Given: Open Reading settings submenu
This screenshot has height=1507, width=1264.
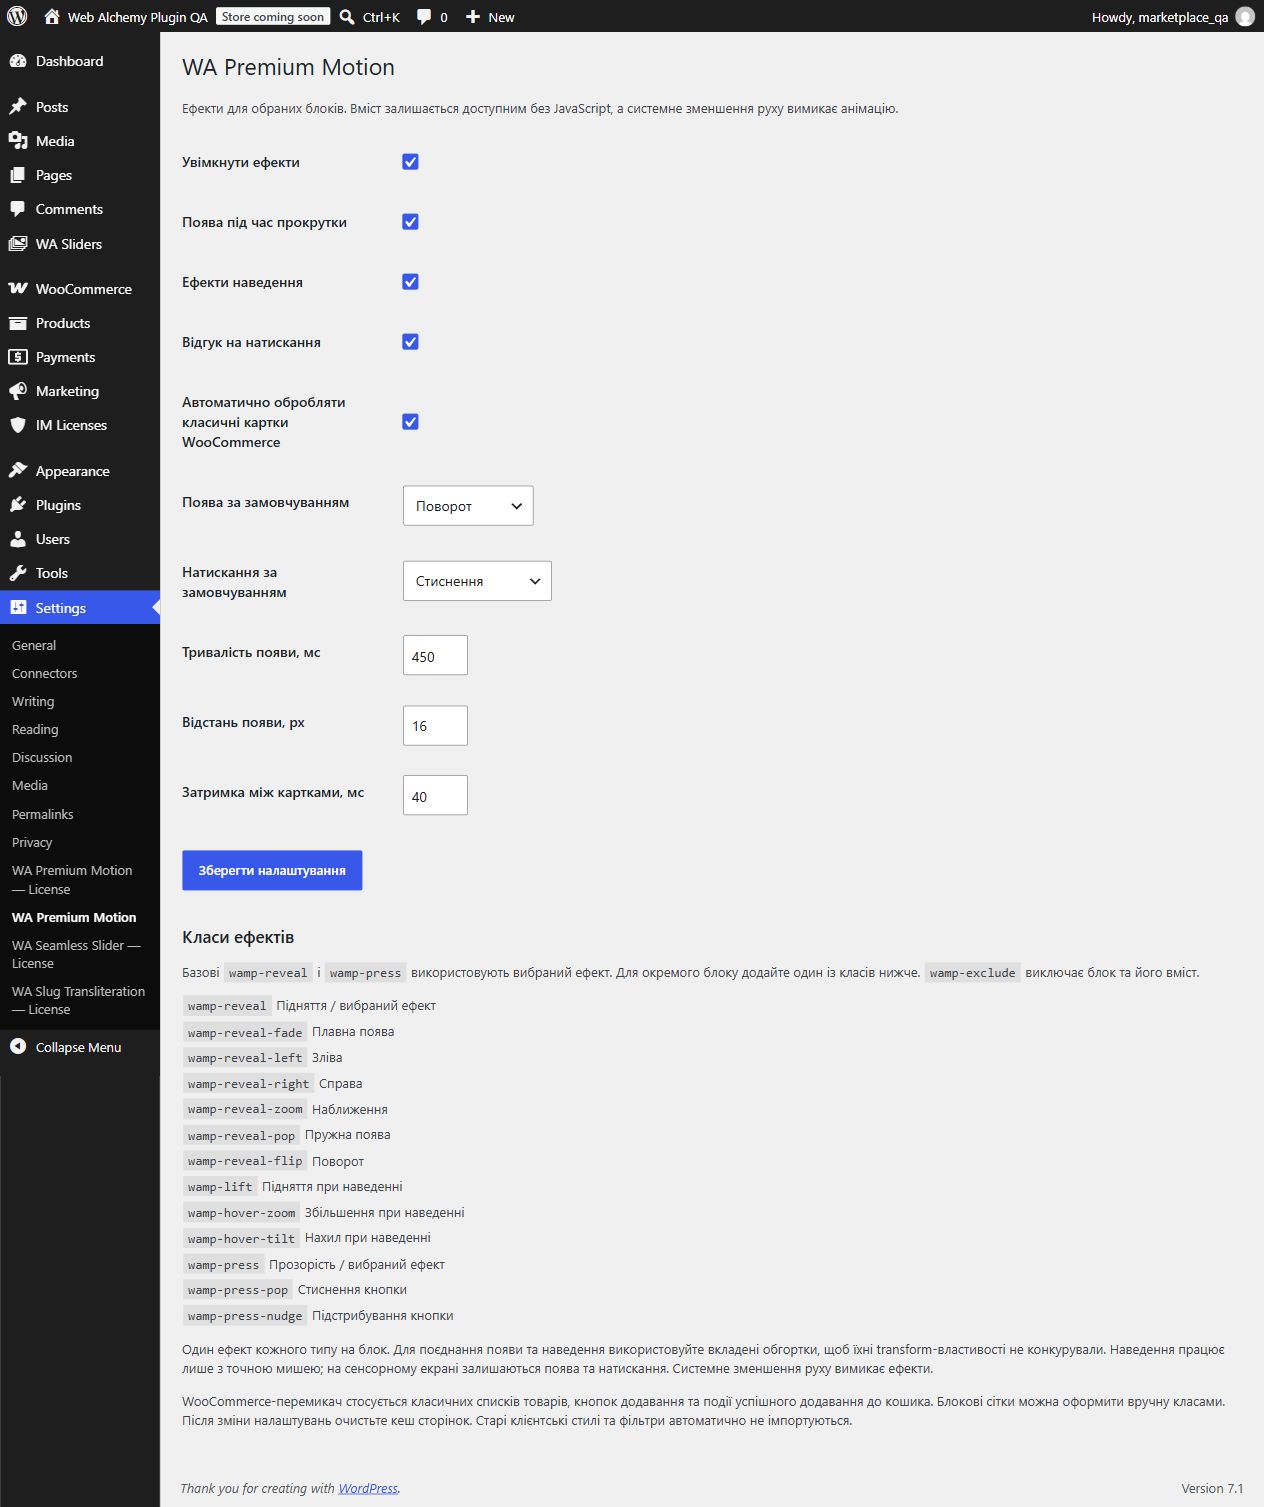Looking at the screenshot, I should point(35,729).
